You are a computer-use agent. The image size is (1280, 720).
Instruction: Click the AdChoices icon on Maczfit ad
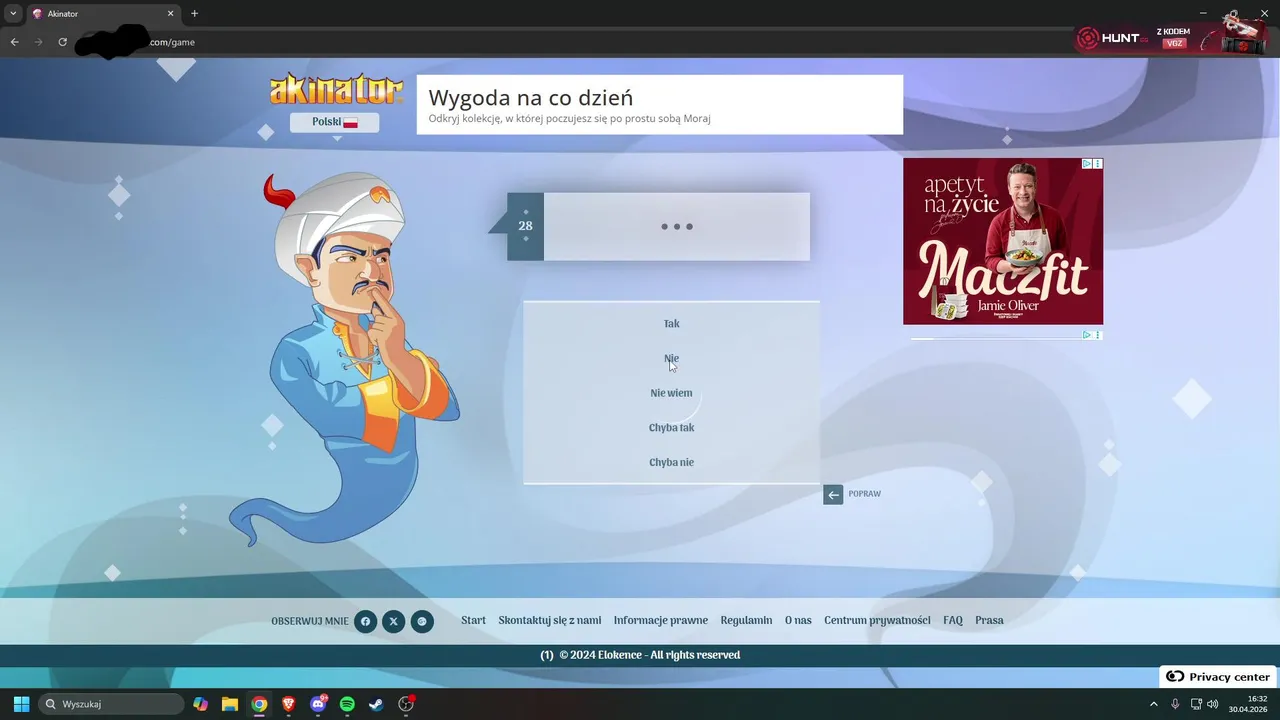click(x=1087, y=164)
